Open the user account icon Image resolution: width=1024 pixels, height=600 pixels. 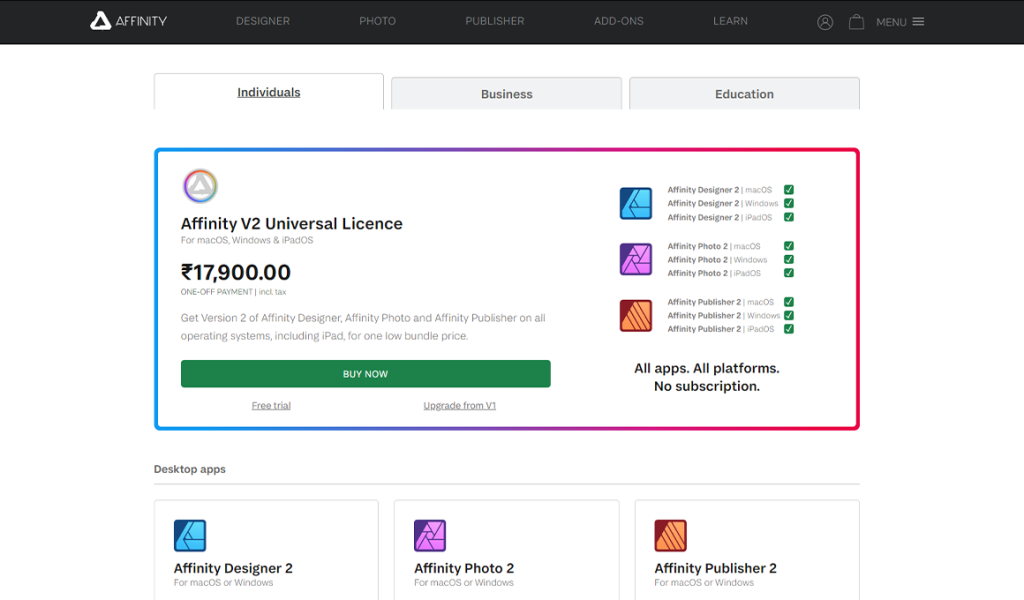[825, 22]
